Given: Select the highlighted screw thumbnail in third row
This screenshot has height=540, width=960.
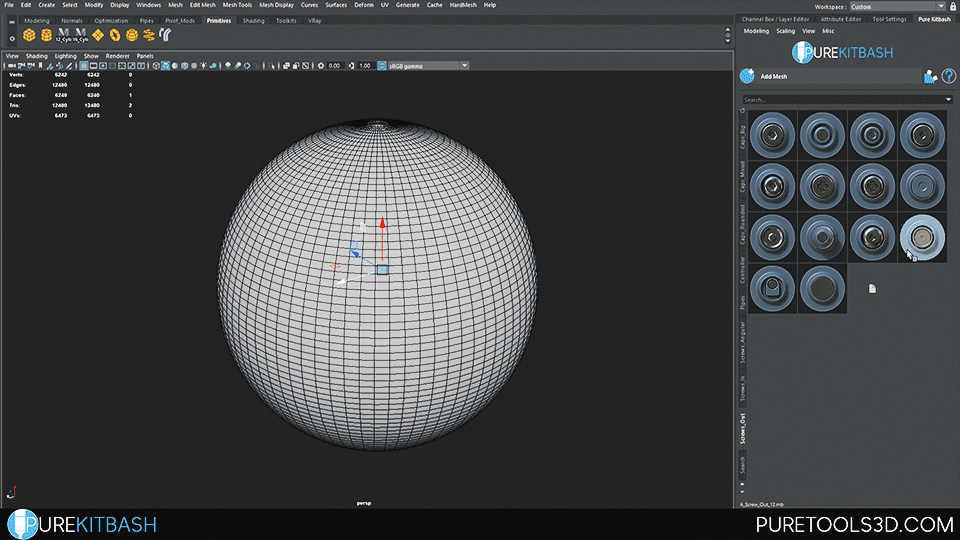Looking at the screenshot, I should (922, 236).
